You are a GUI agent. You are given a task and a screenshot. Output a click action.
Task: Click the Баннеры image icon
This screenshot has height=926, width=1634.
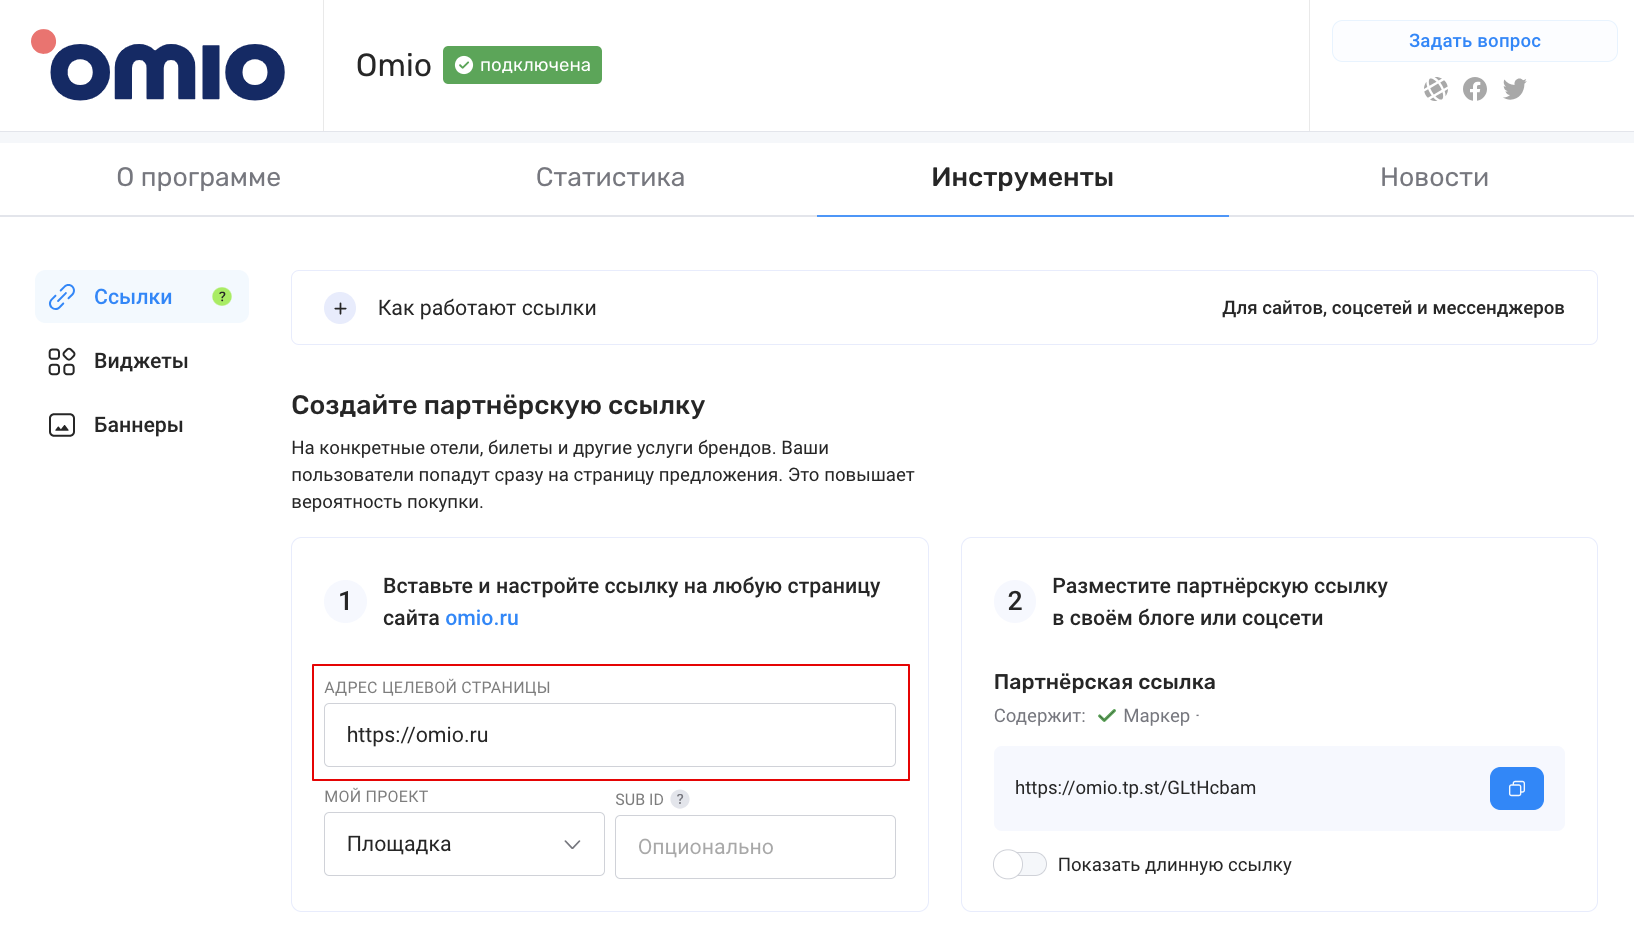[x=62, y=425]
